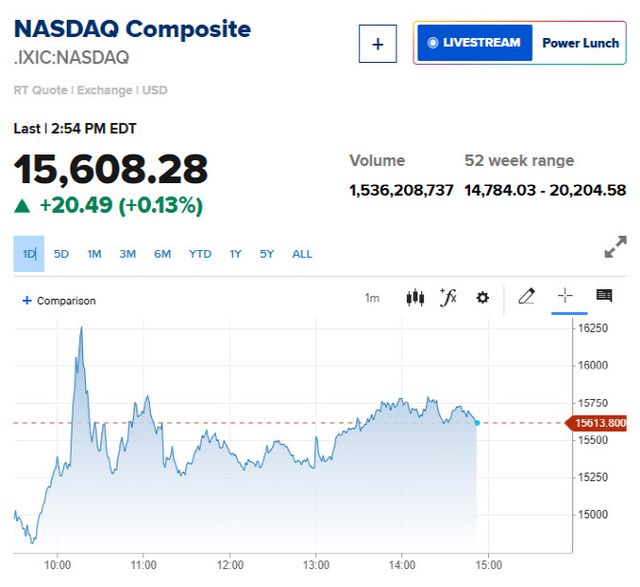Open the studies fx indicator menu
The height and width of the screenshot is (587, 640).
(x=448, y=297)
